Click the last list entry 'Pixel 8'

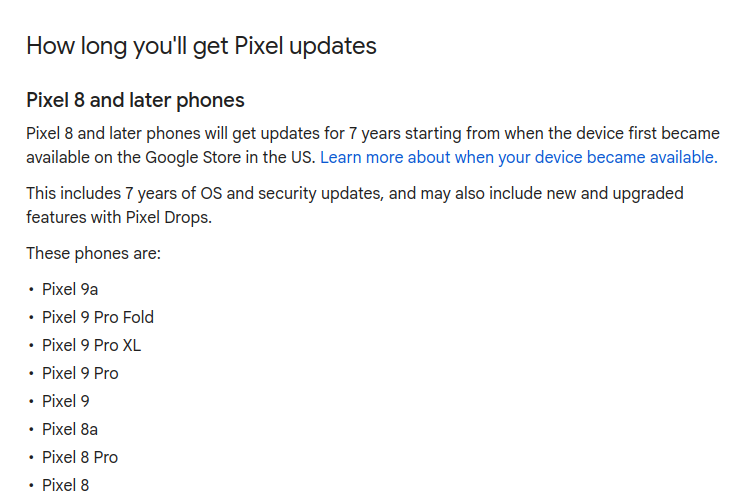coord(66,485)
